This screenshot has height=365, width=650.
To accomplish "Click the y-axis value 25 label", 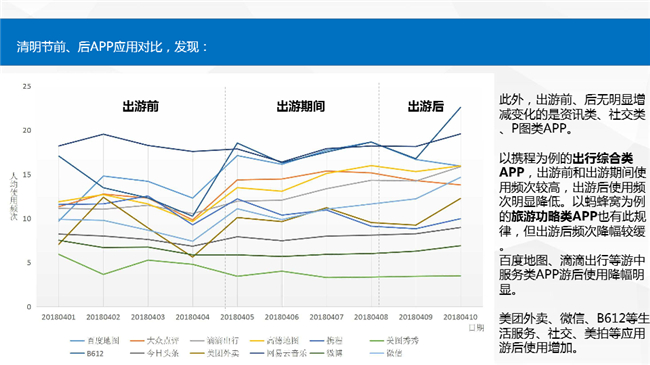I will pos(27,86).
